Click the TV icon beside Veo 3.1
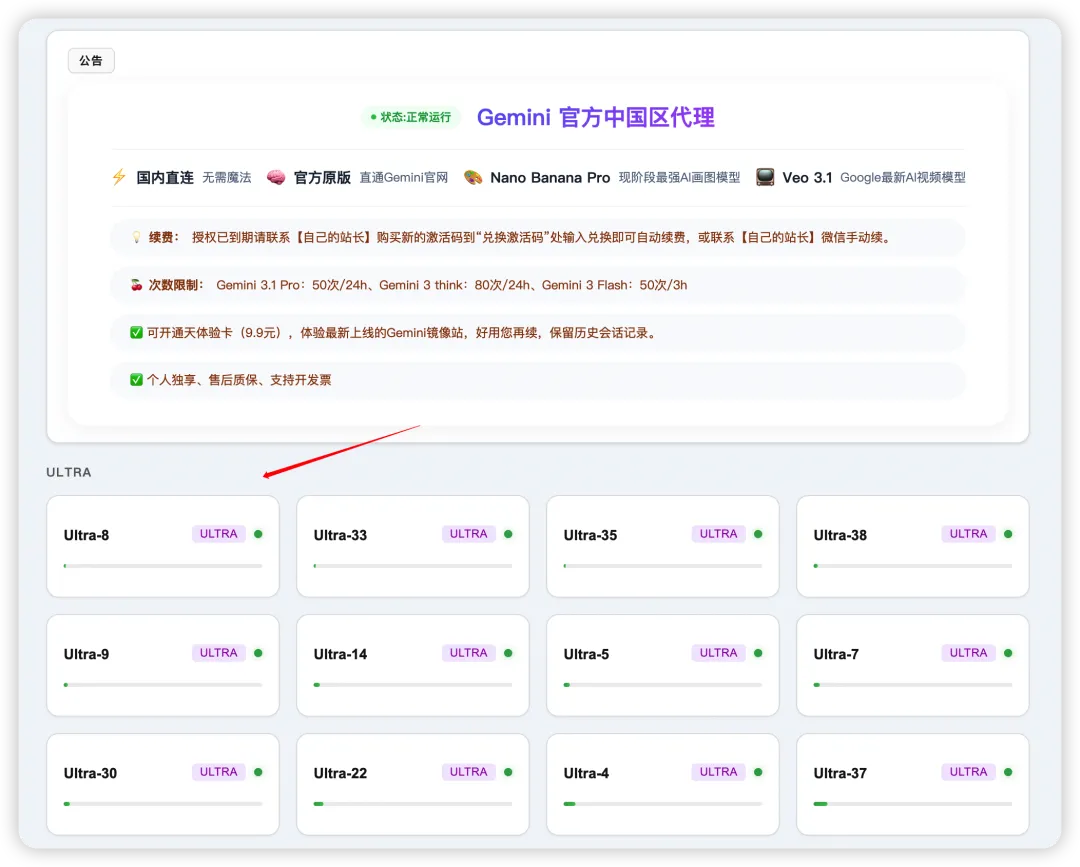This screenshot has width=1080, height=867. [x=765, y=177]
